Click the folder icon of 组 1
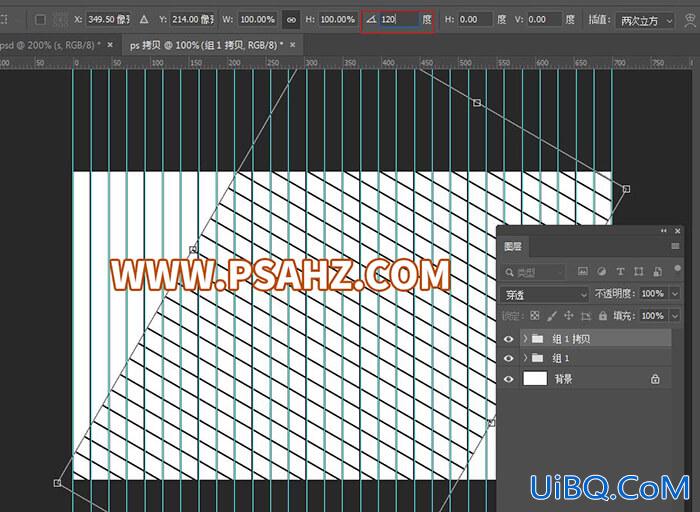 point(538,358)
